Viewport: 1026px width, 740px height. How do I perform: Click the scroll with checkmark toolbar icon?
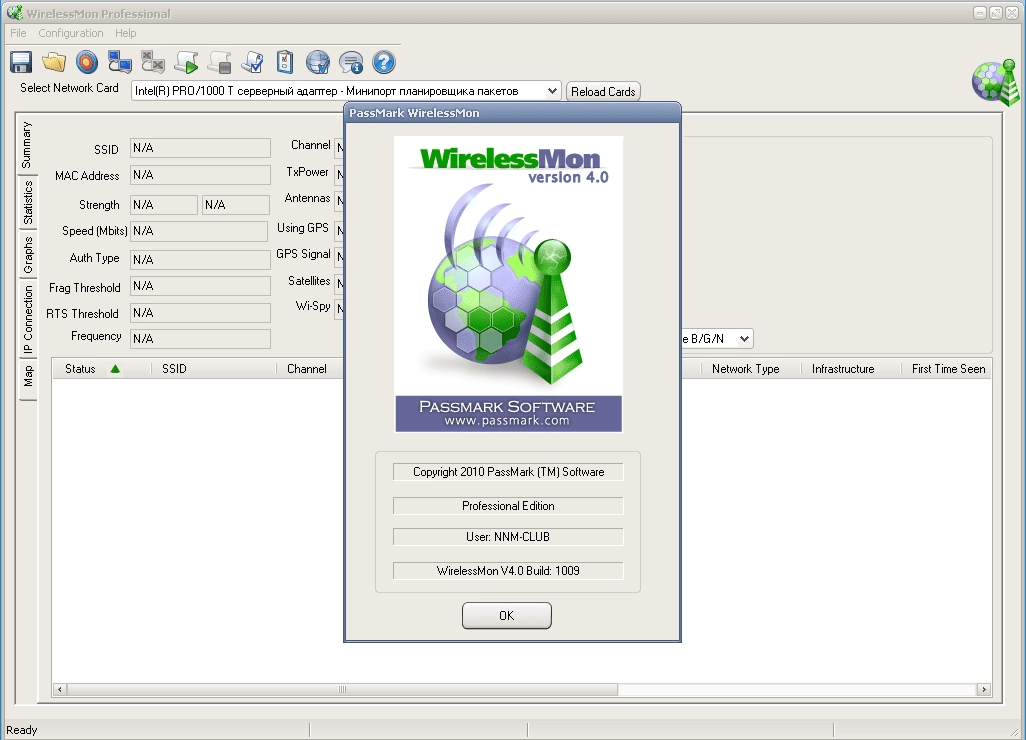pos(252,62)
